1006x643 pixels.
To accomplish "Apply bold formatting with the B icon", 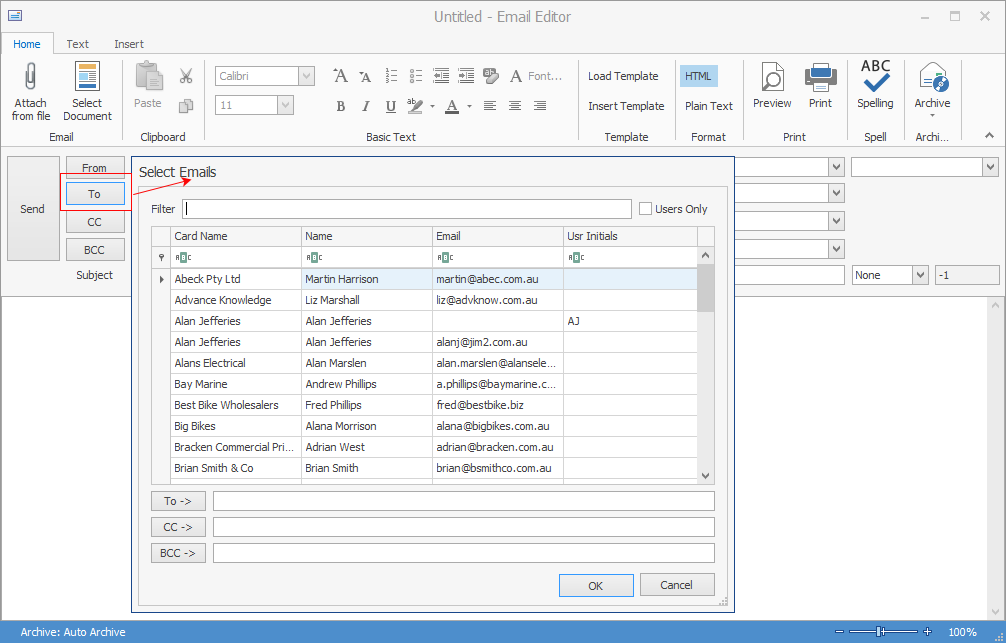I will (x=340, y=106).
